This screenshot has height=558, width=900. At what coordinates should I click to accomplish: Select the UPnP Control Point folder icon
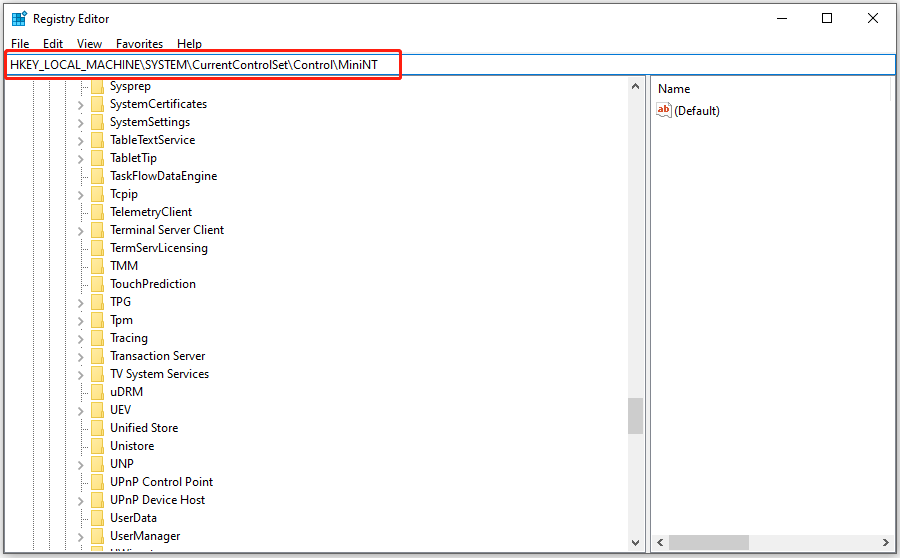98,482
